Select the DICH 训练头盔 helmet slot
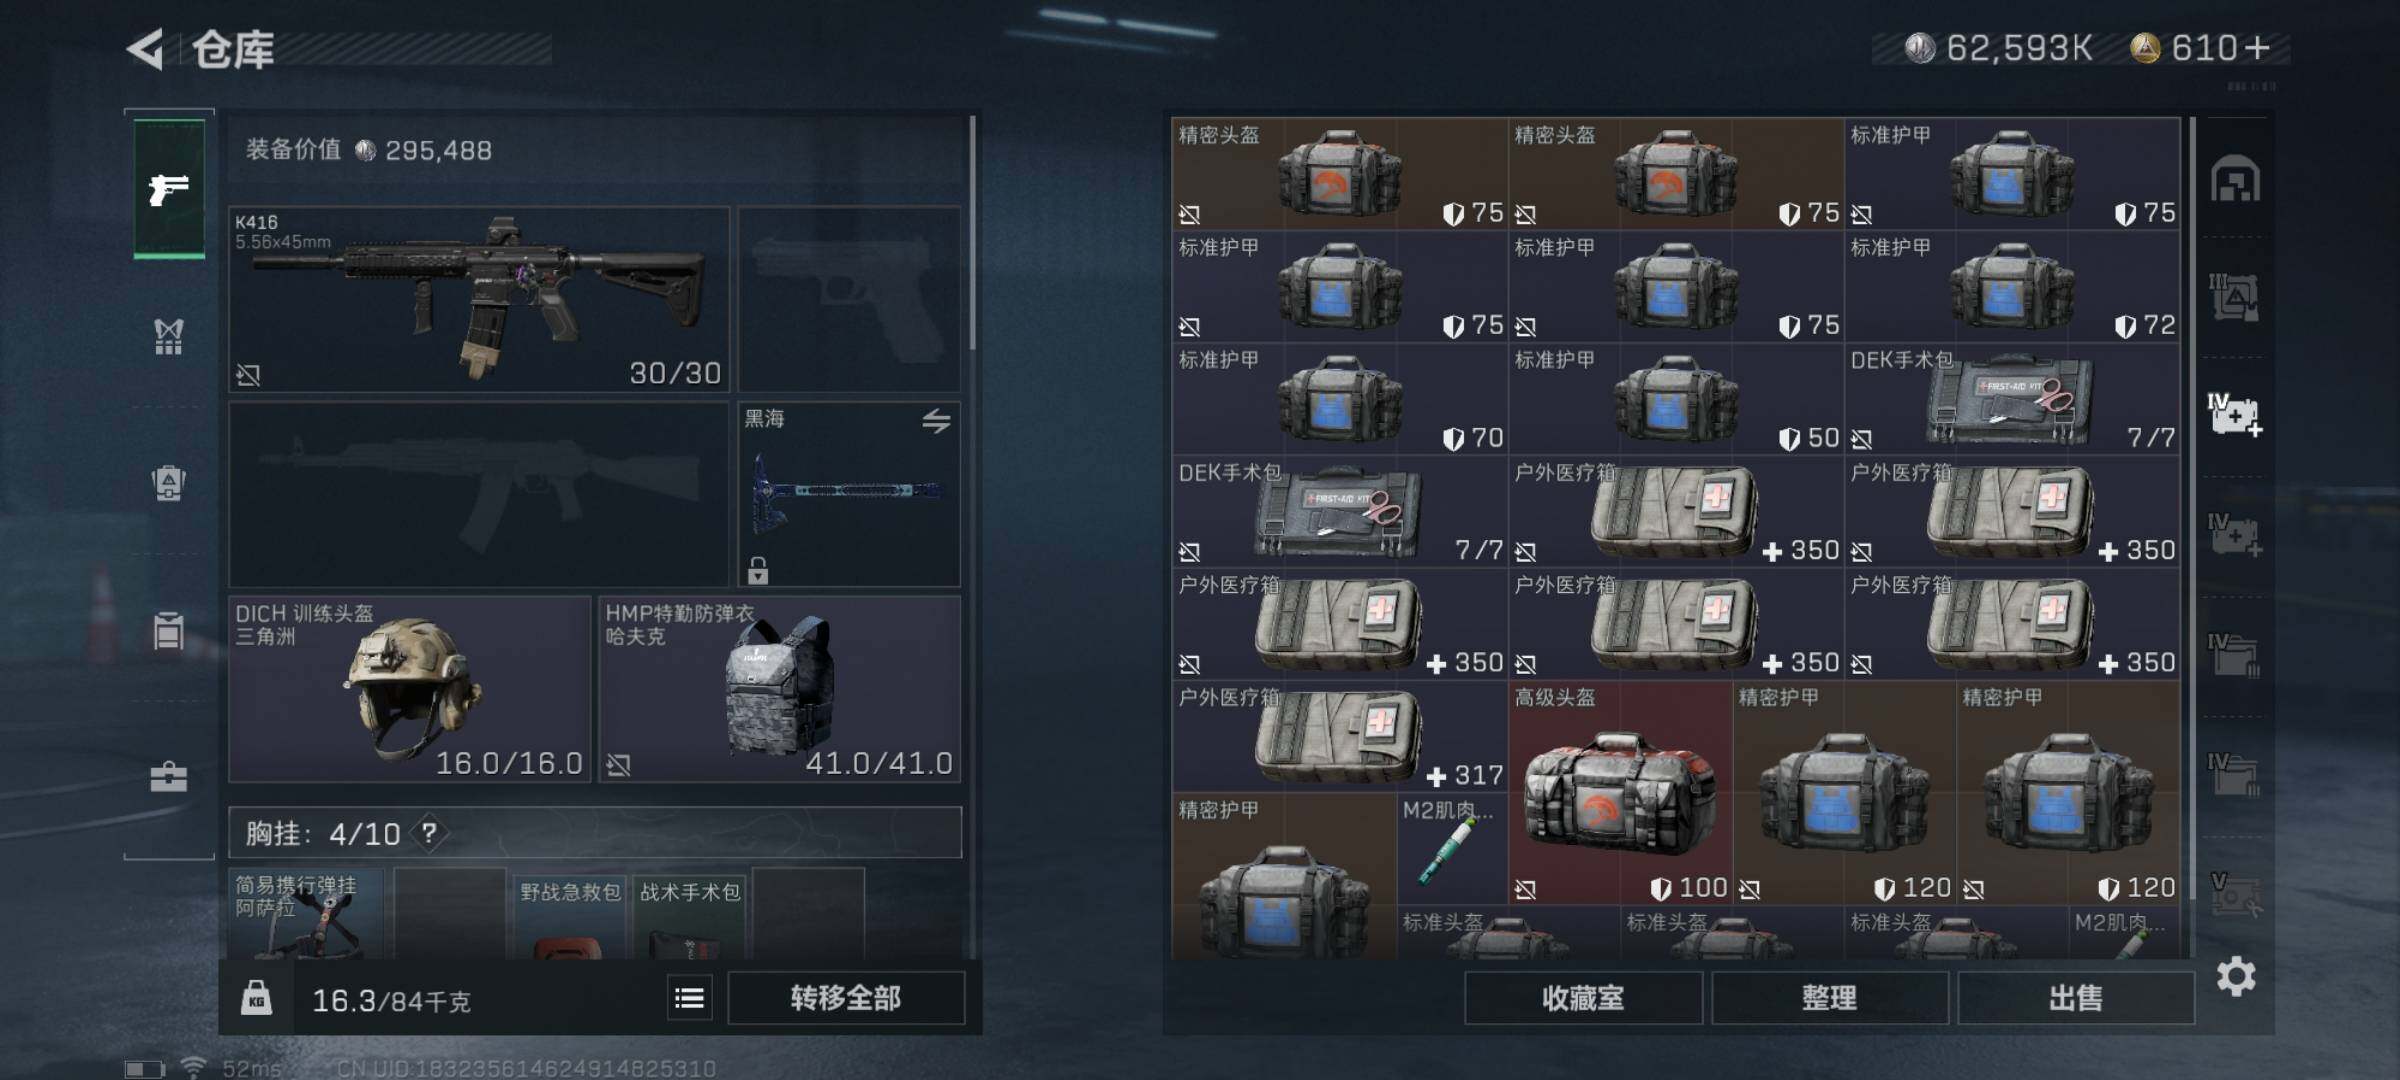This screenshot has width=2400, height=1080. pyautogui.click(x=410, y=689)
